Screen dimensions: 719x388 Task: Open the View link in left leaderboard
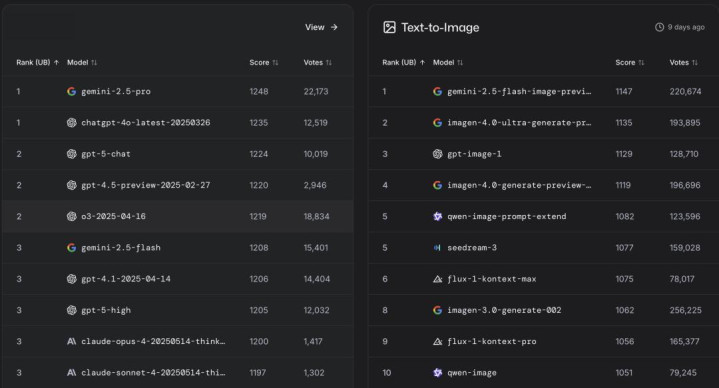click(x=321, y=27)
